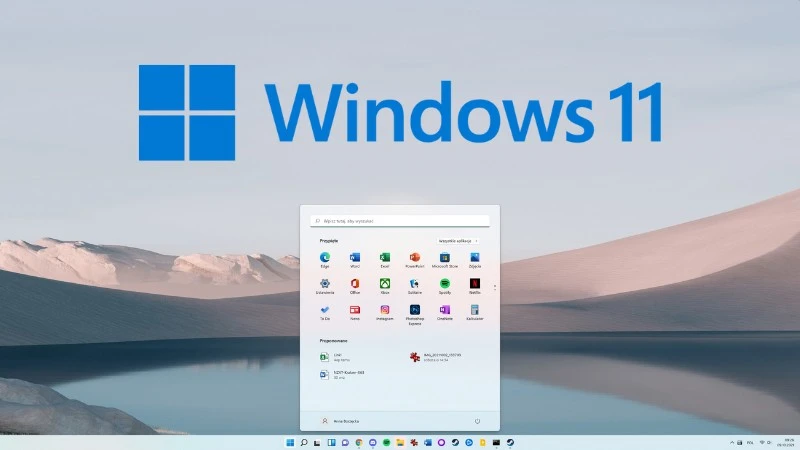Screen dimensions: 800x450
Task: Open the To Do app
Action: [324, 312]
